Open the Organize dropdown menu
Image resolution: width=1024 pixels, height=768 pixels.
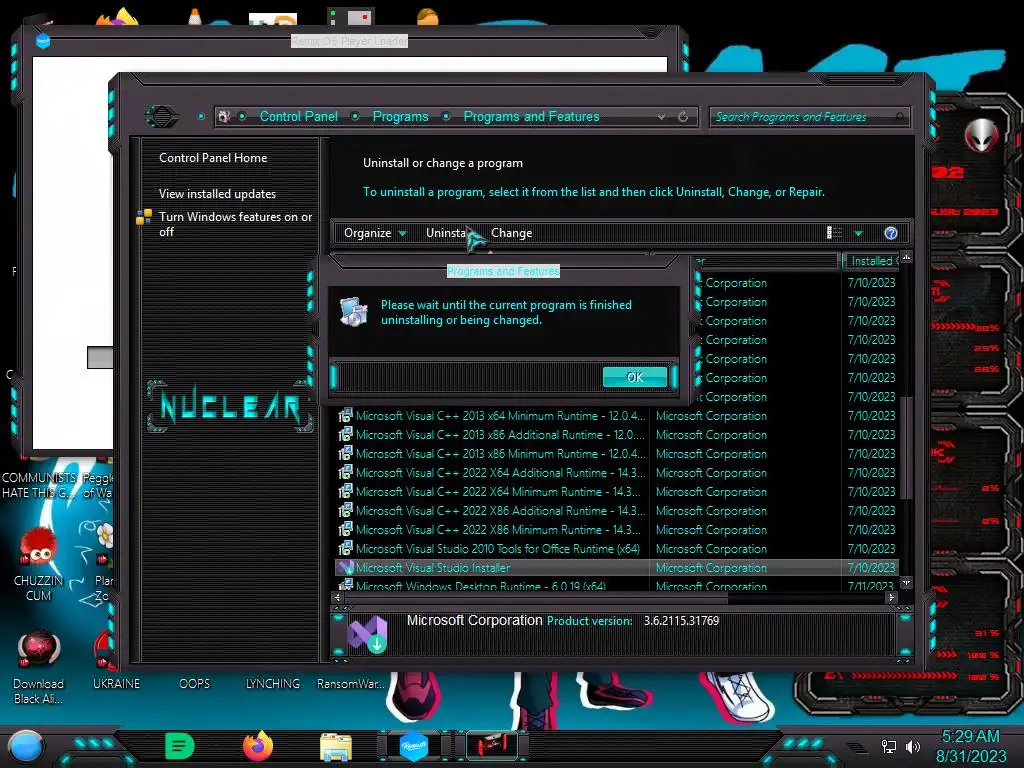tap(375, 233)
